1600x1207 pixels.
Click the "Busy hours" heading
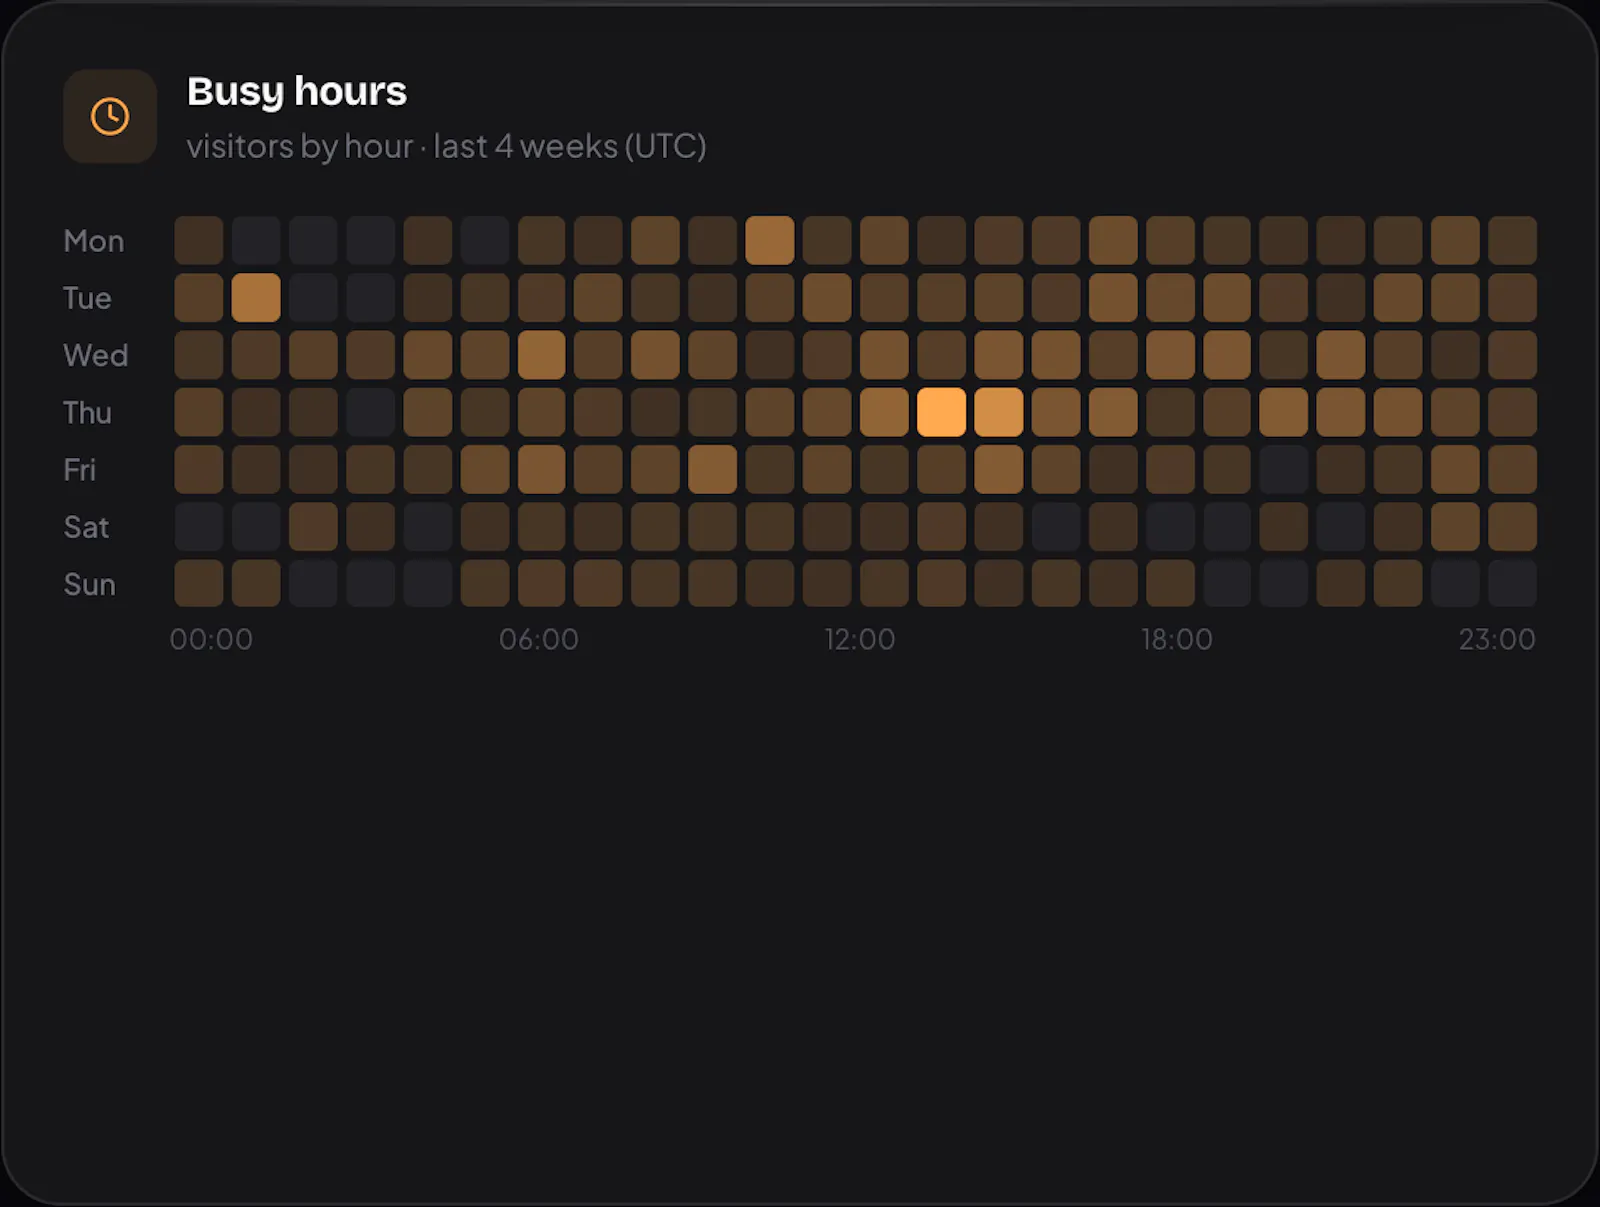(x=297, y=92)
